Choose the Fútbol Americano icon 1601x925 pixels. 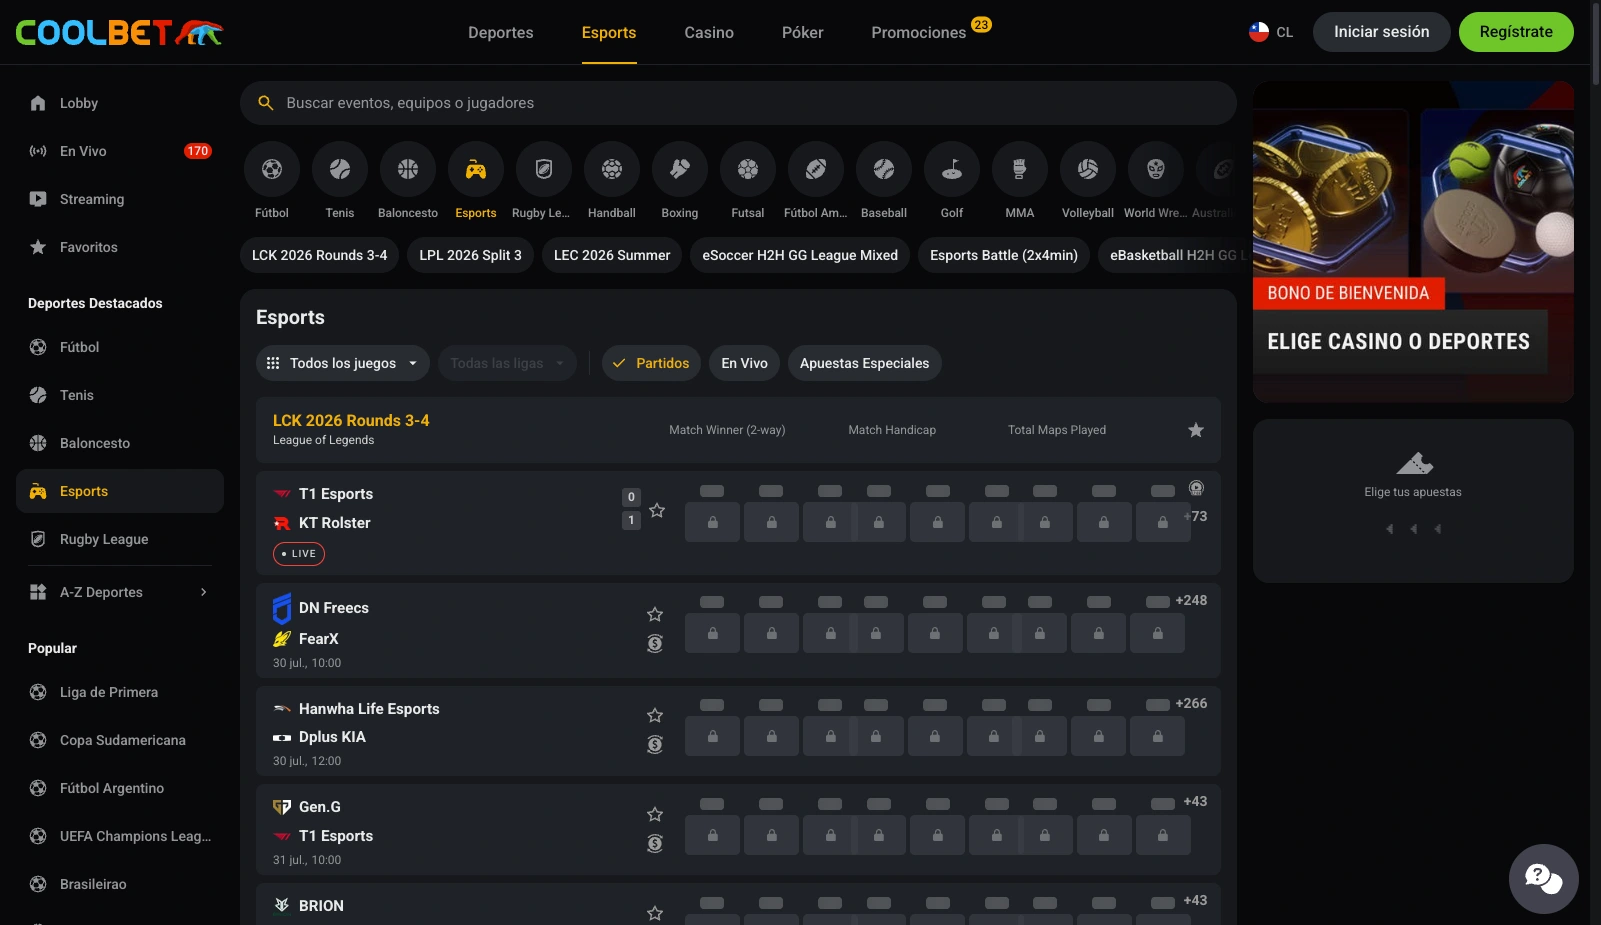(x=816, y=170)
